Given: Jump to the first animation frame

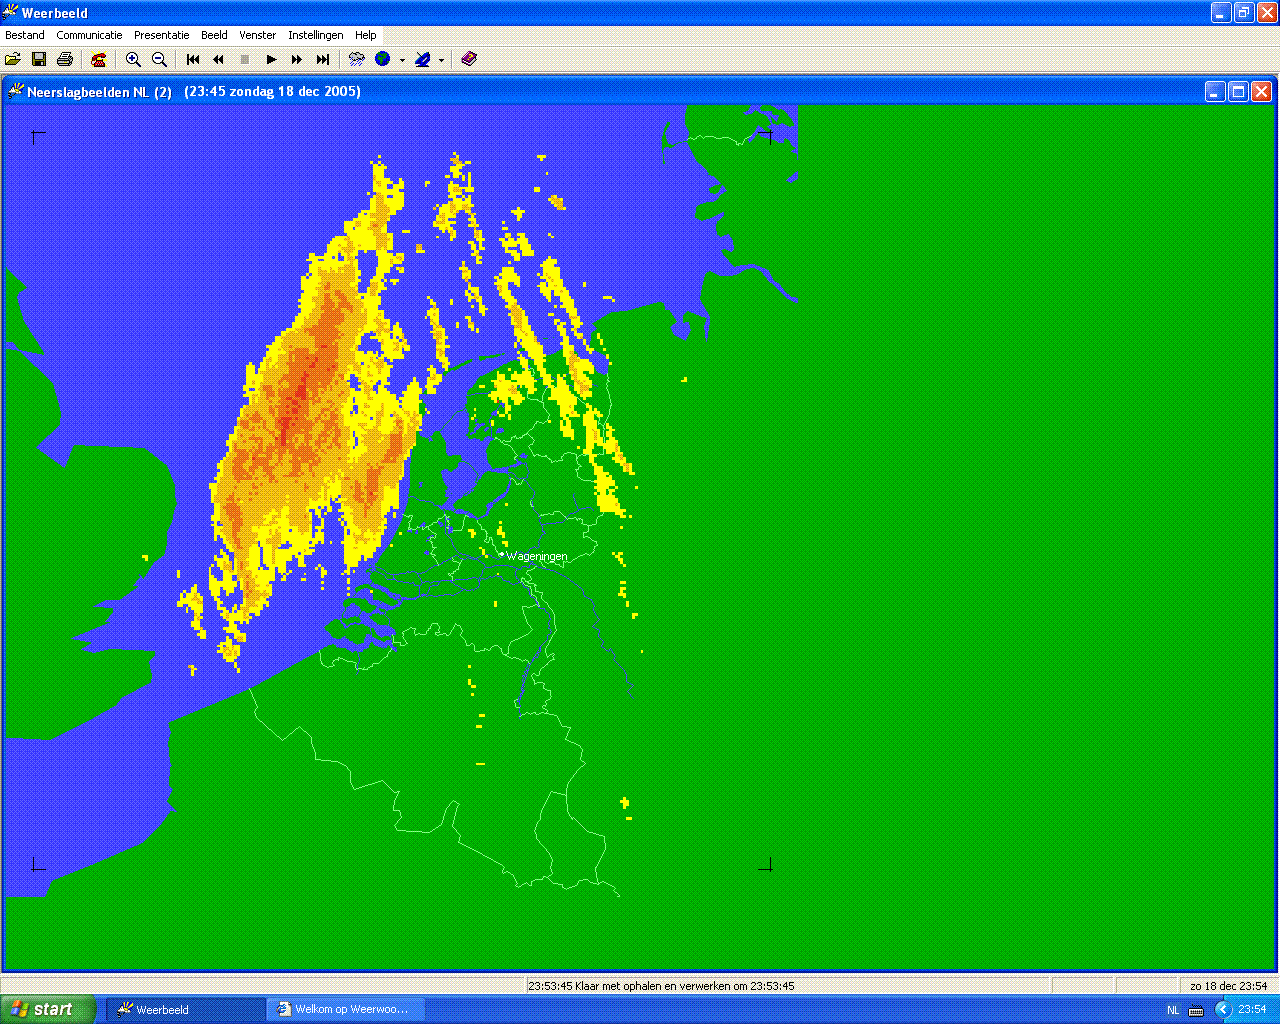Looking at the screenshot, I should 193,59.
